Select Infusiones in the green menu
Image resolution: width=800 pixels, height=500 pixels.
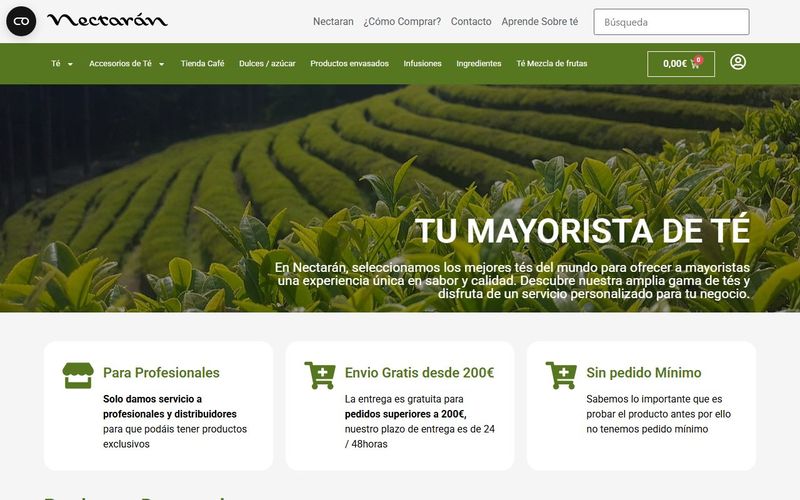coord(422,64)
